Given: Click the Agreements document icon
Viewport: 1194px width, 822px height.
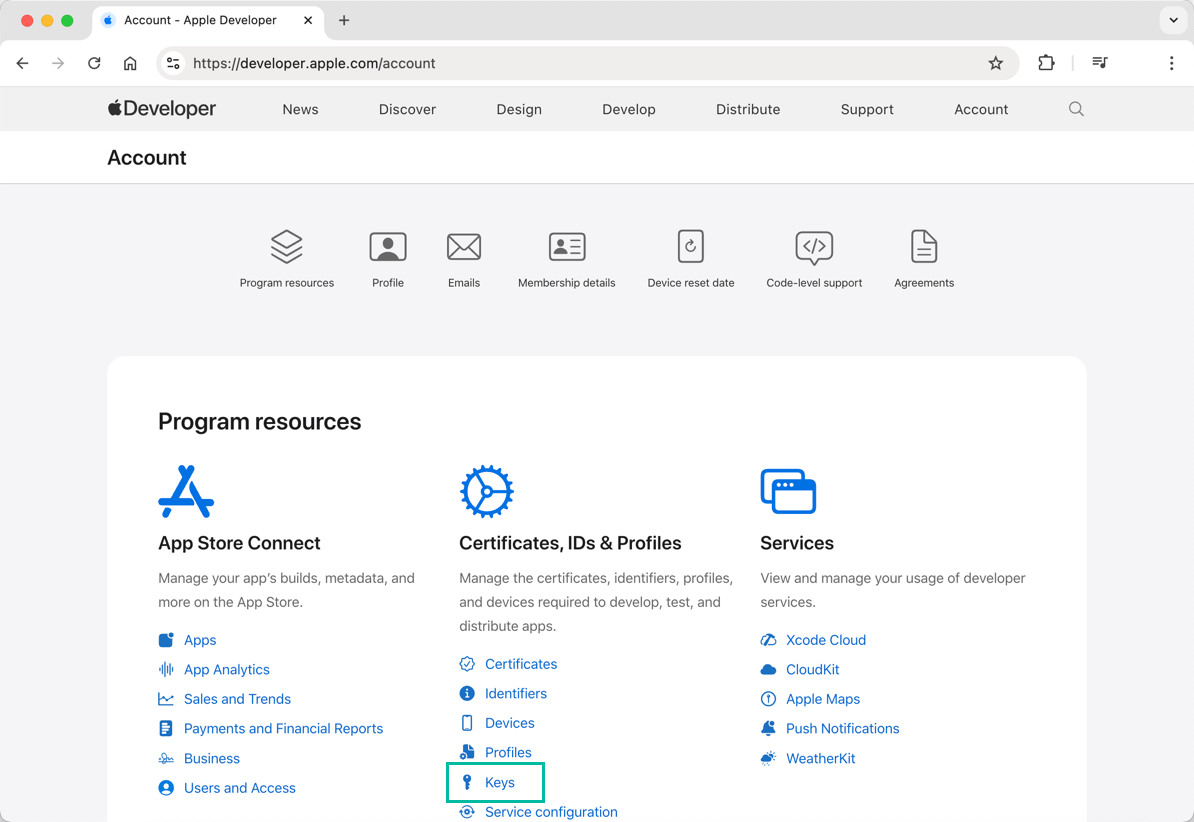Looking at the screenshot, I should point(924,247).
